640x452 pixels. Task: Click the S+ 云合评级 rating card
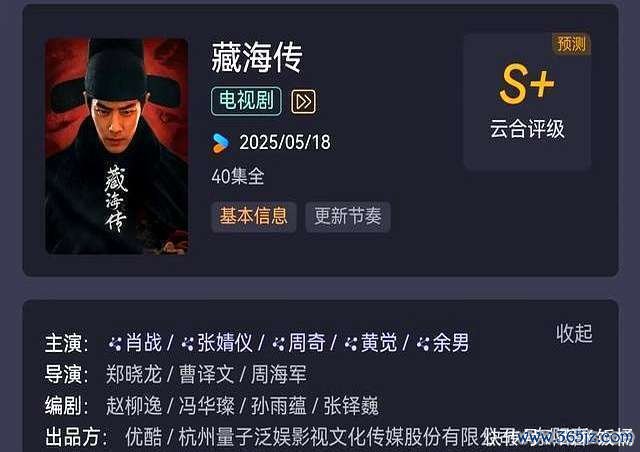pyautogui.click(x=527, y=102)
